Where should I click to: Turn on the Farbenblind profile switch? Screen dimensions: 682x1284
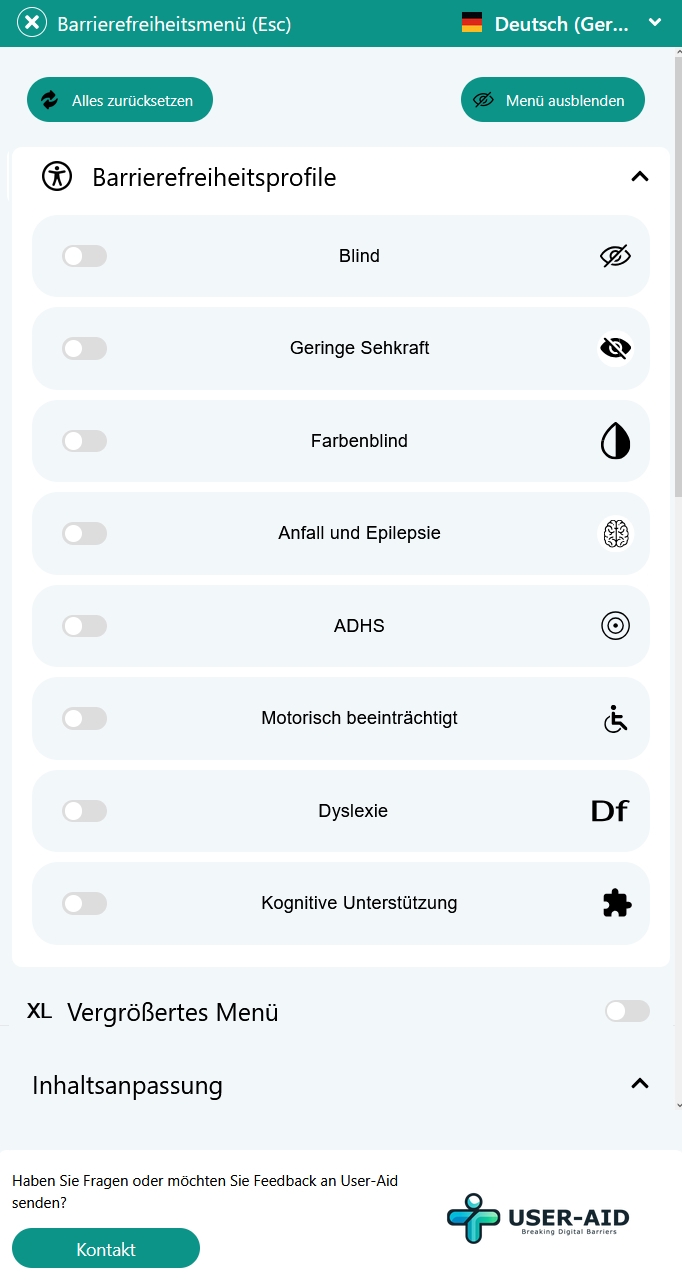pyautogui.click(x=85, y=441)
